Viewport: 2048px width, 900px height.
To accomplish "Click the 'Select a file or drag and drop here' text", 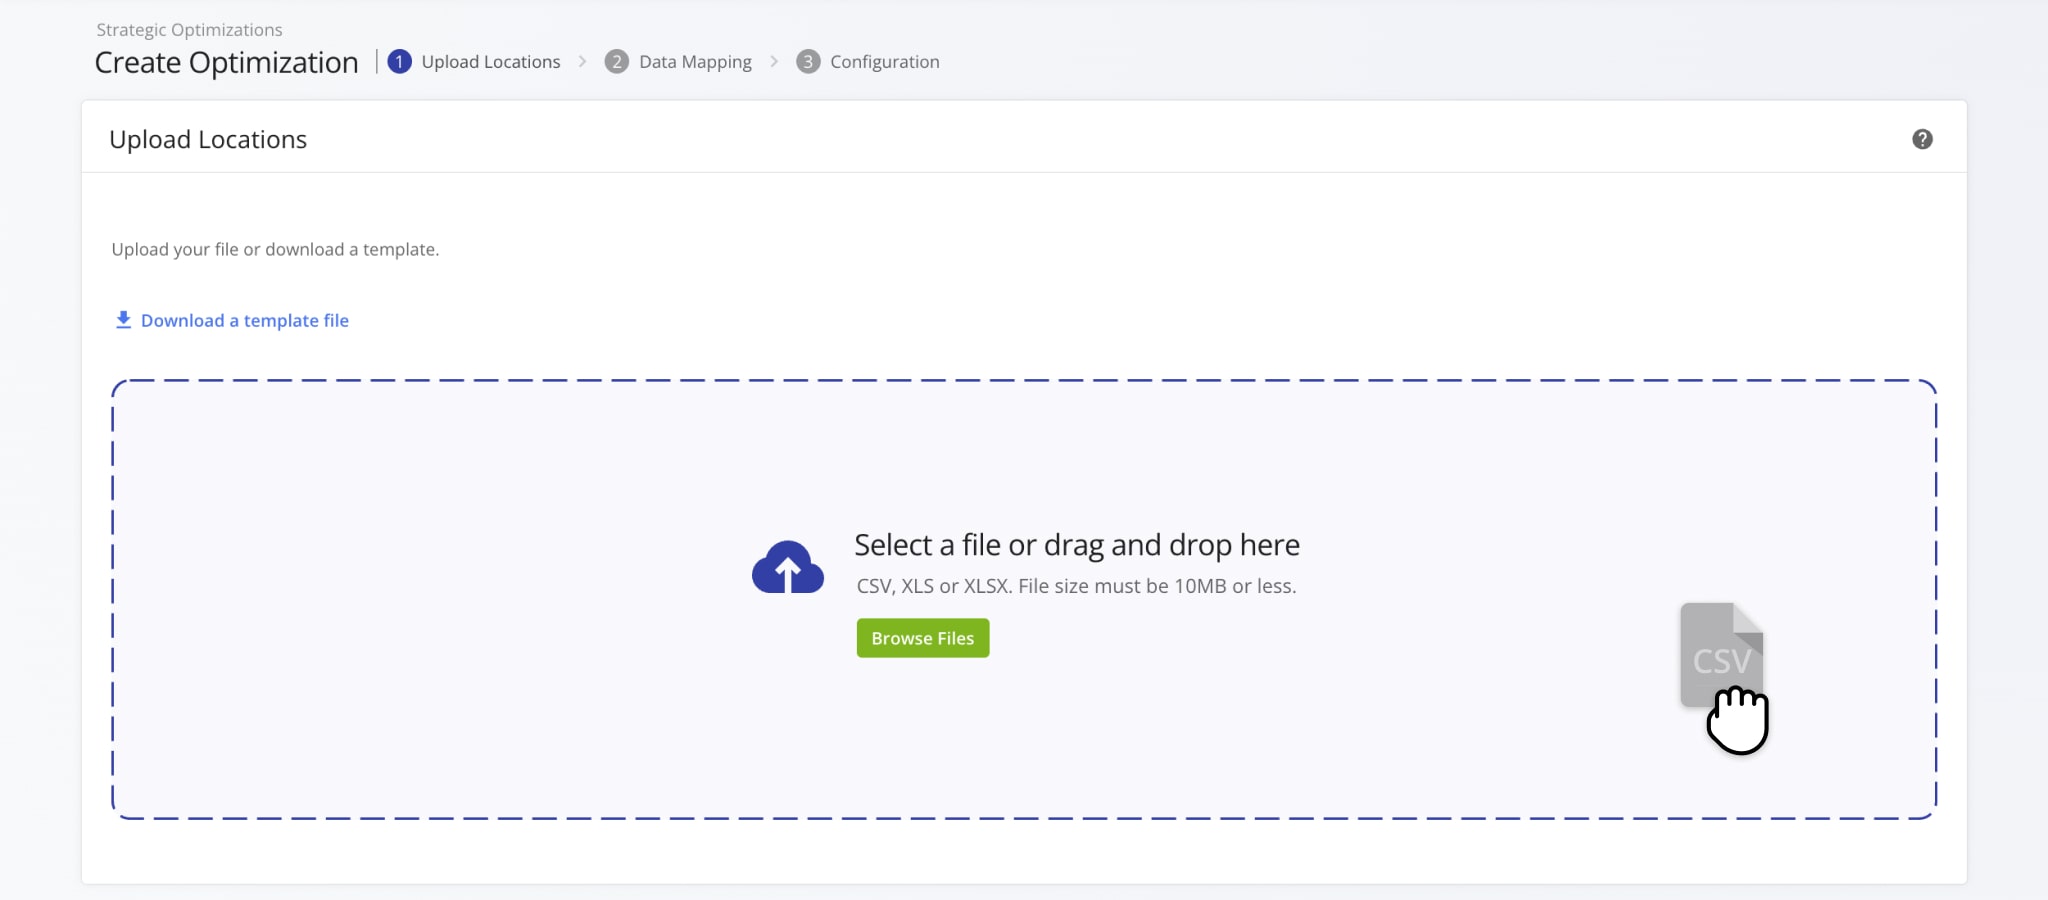I will [1076, 545].
